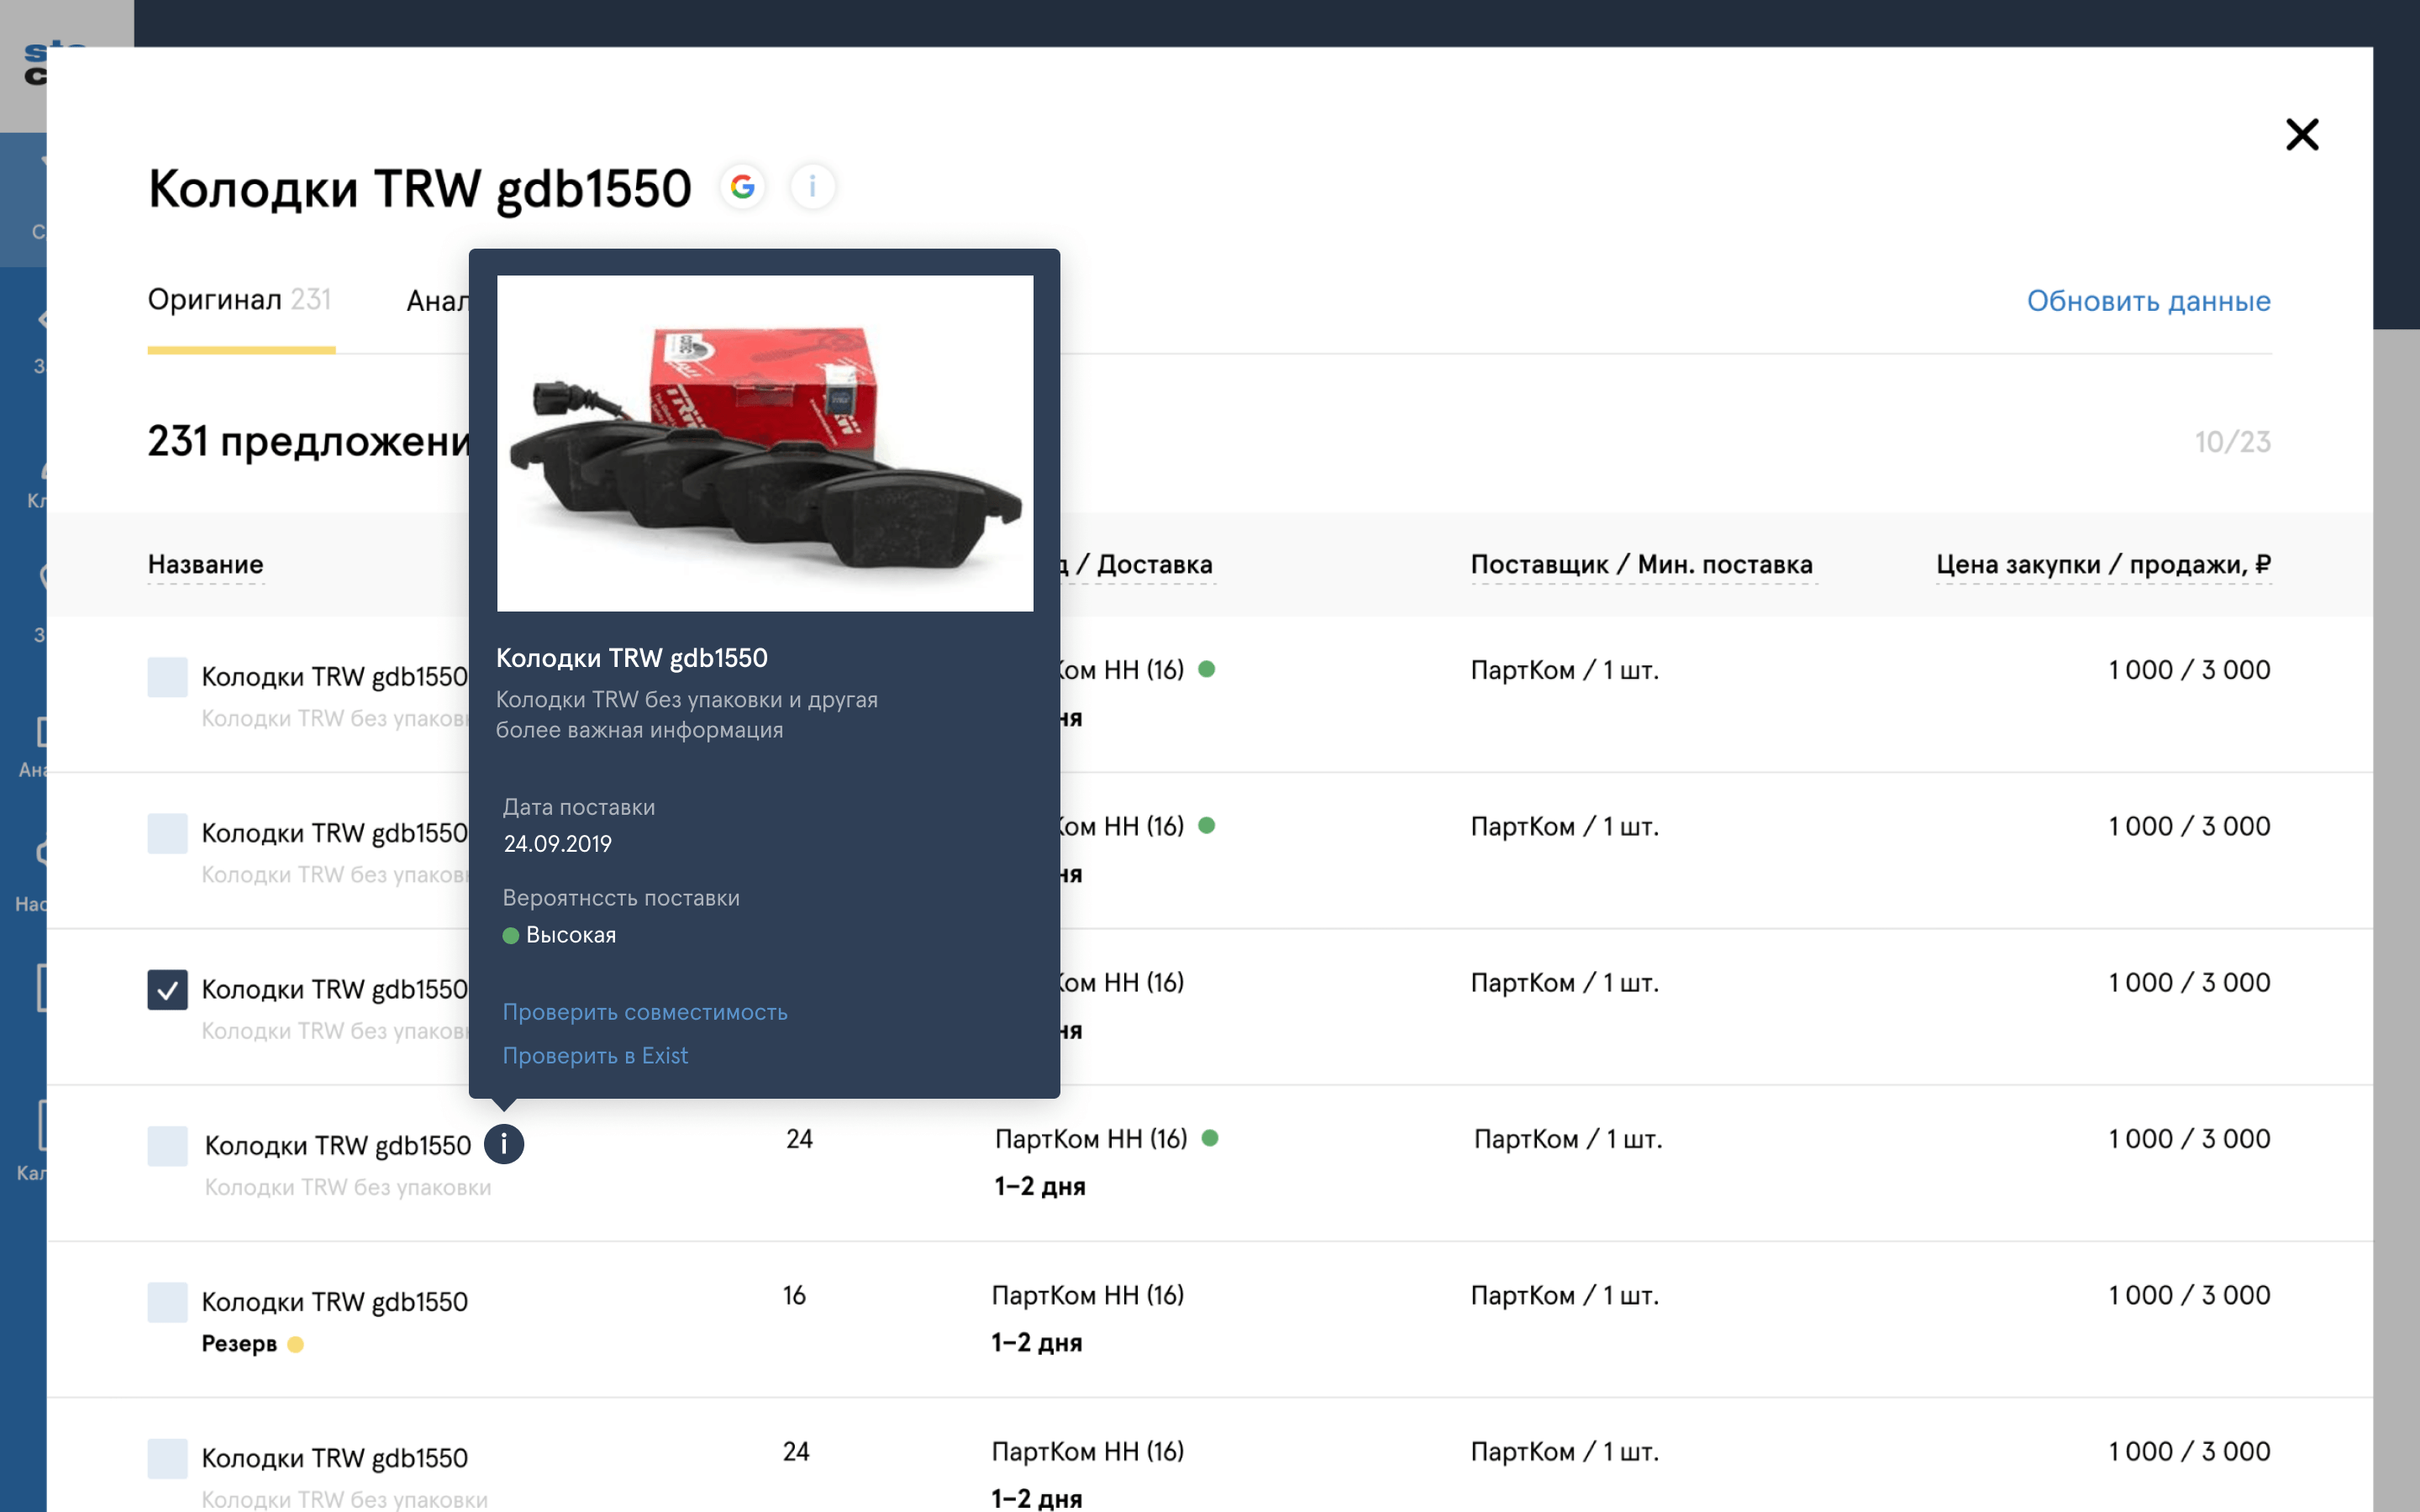Click ПартКом / 1 шт. in second row
The height and width of the screenshot is (1512, 2420).
point(1564,826)
